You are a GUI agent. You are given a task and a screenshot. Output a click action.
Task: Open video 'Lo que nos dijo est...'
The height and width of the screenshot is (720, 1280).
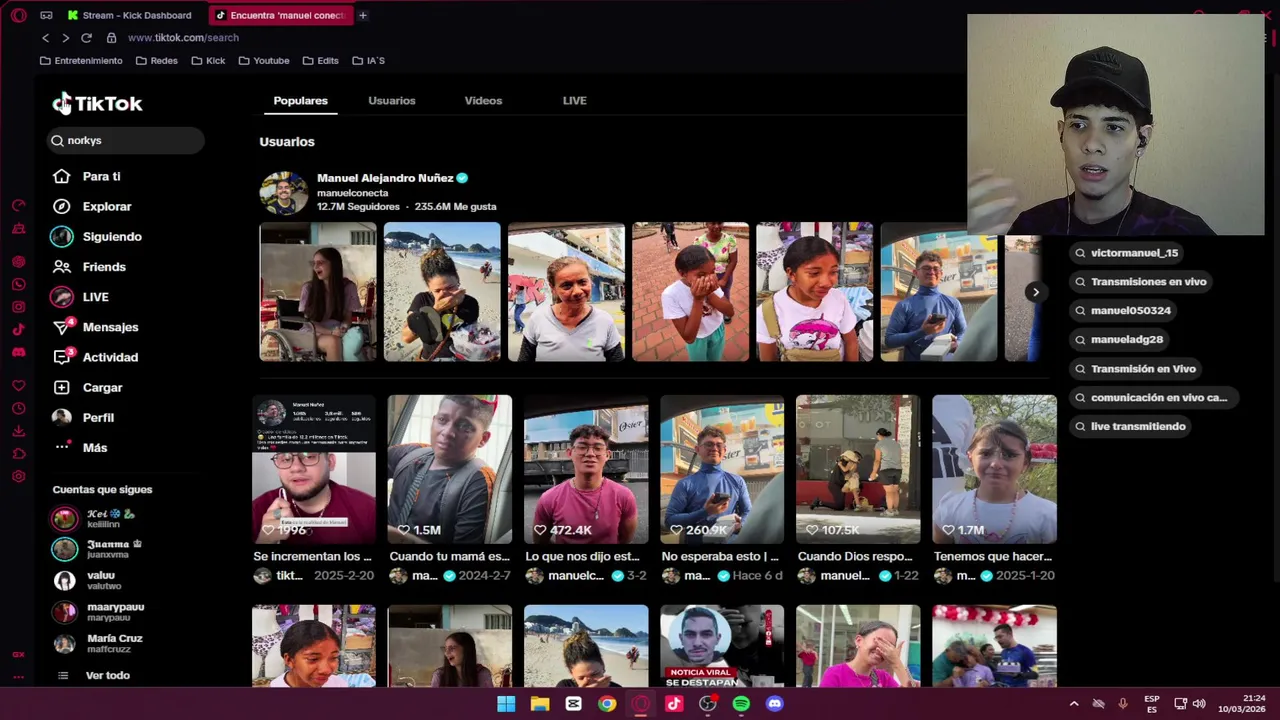pos(585,469)
